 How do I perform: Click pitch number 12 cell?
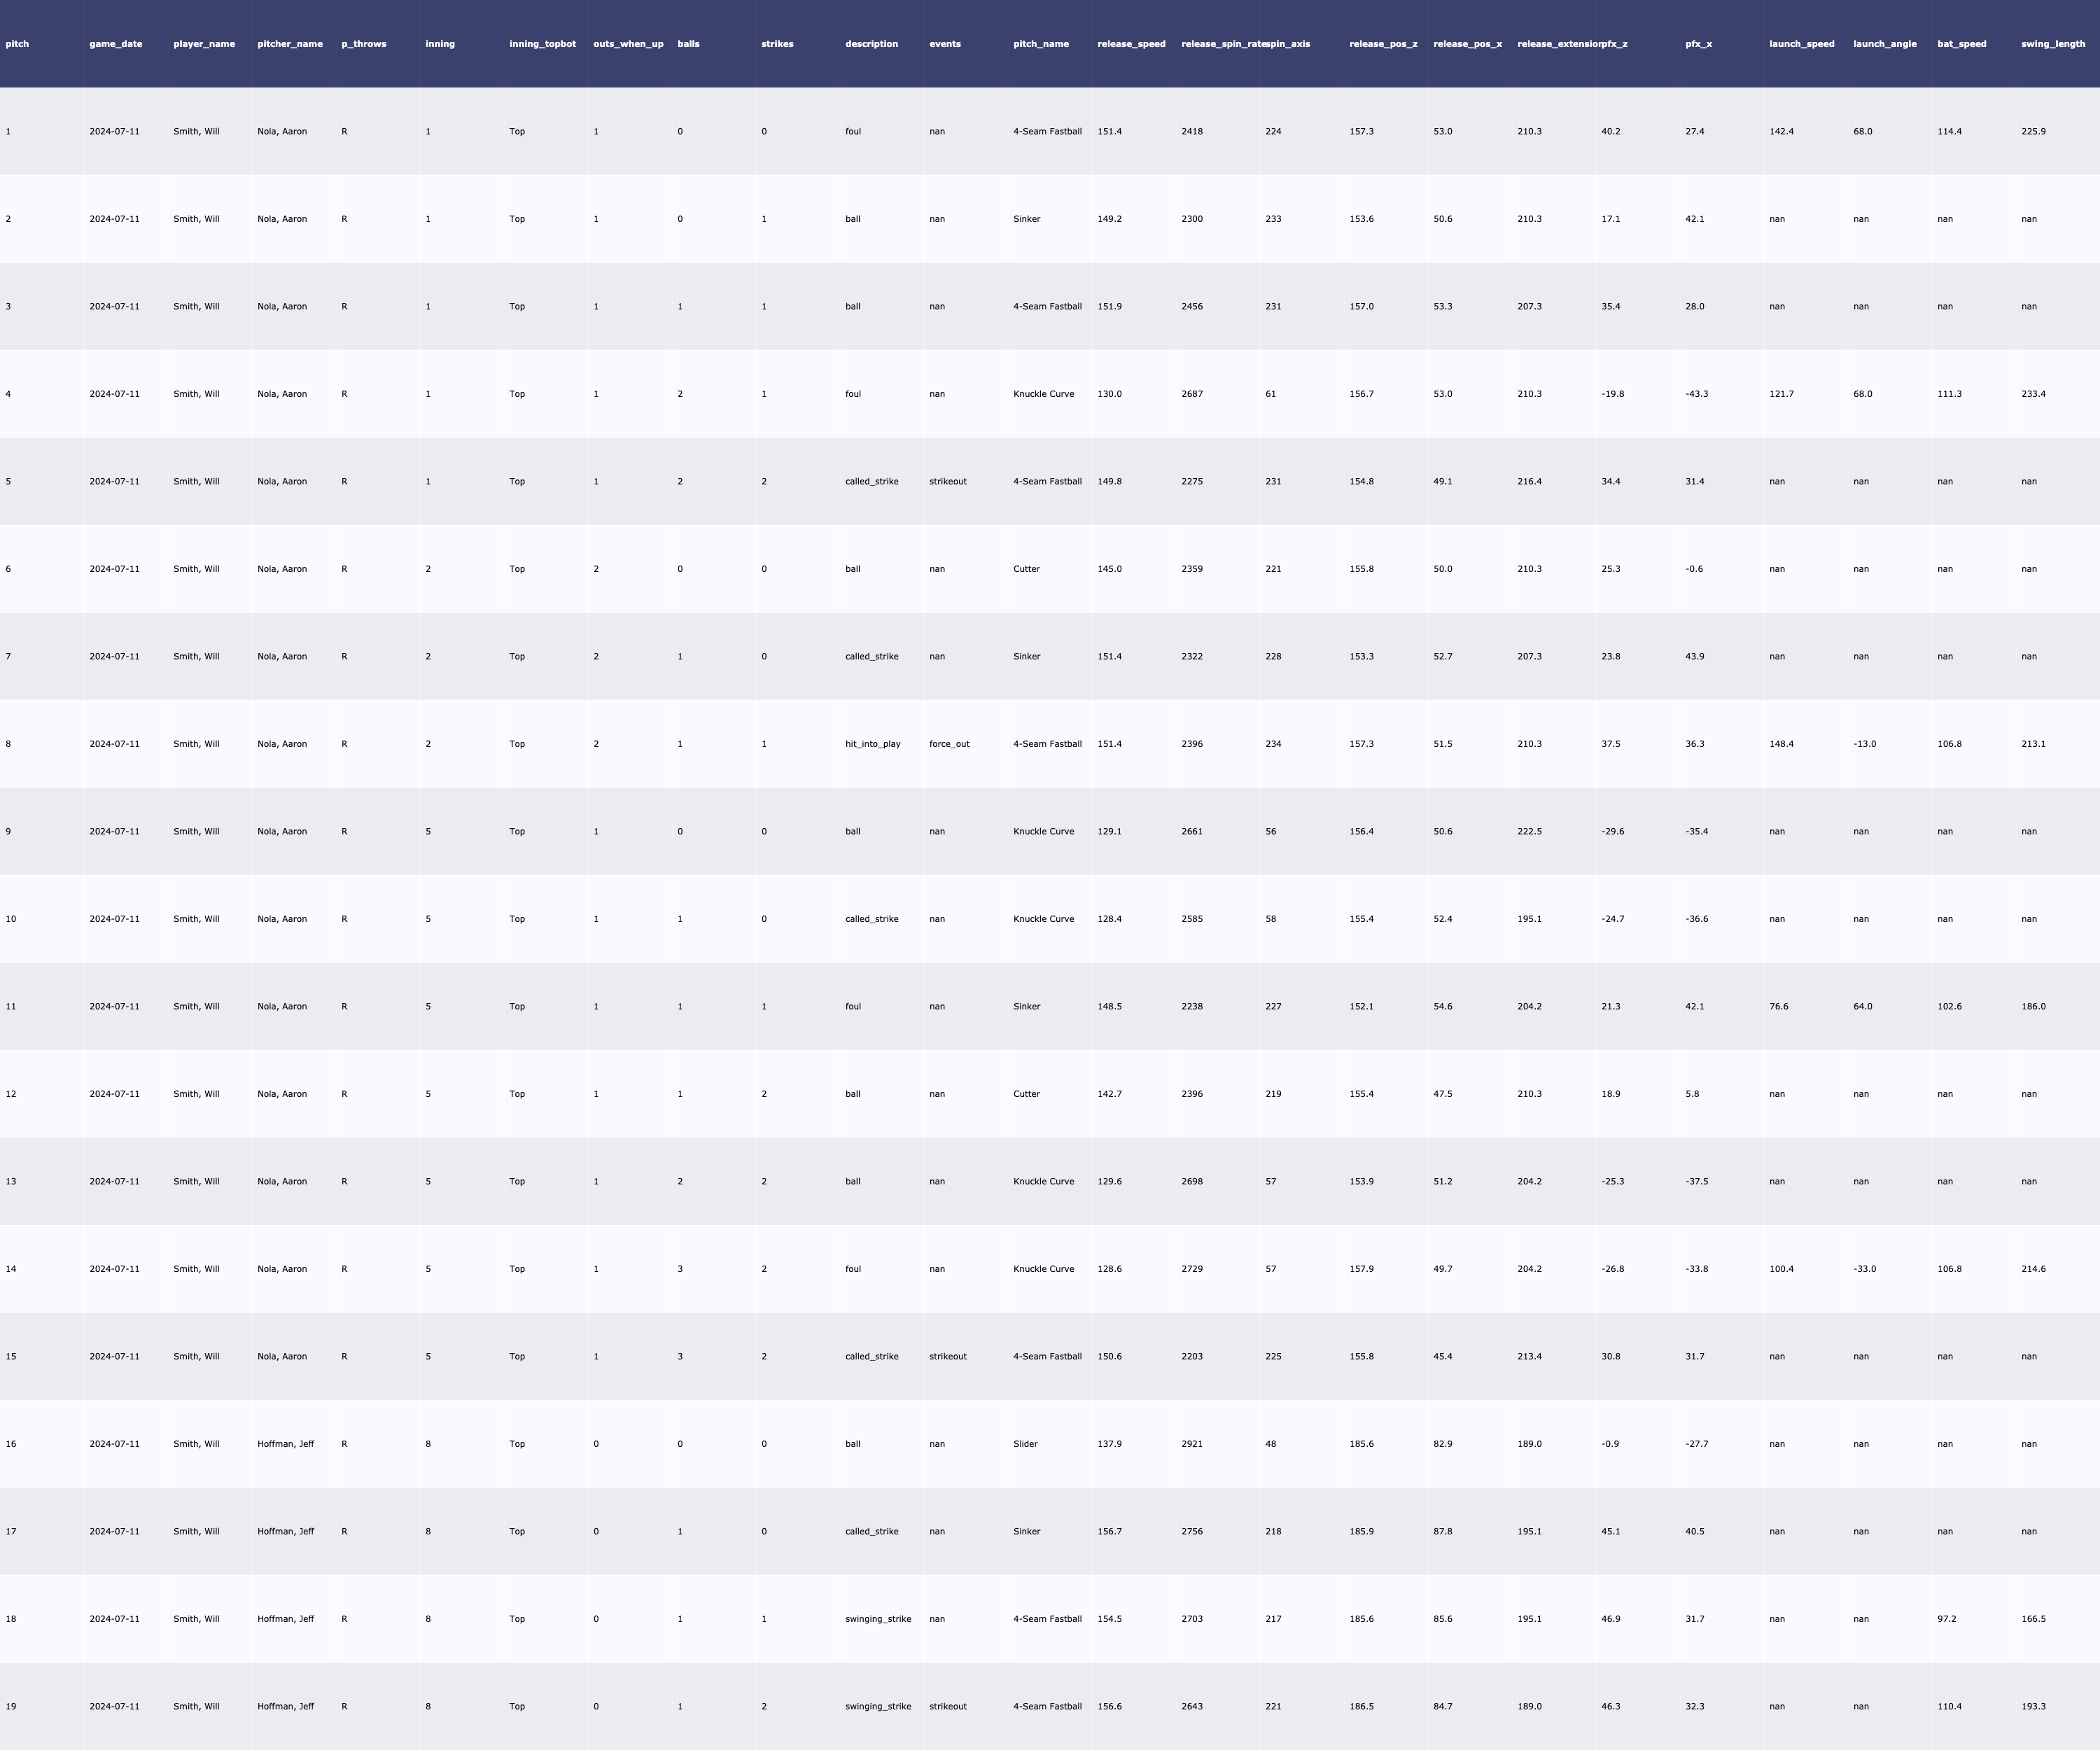11,1094
